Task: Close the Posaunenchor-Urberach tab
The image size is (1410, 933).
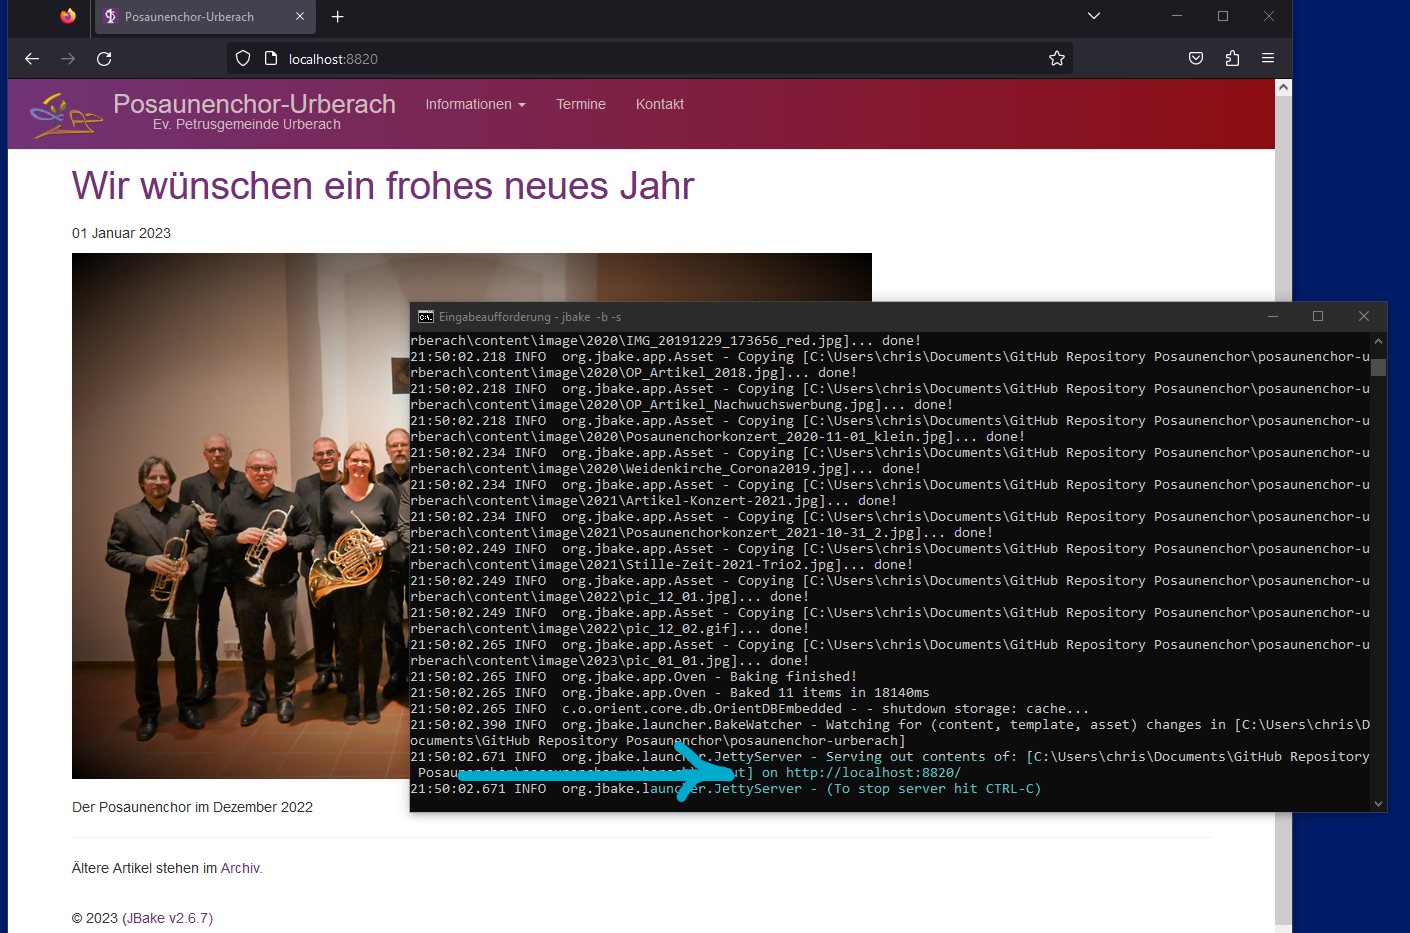Action: [300, 17]
